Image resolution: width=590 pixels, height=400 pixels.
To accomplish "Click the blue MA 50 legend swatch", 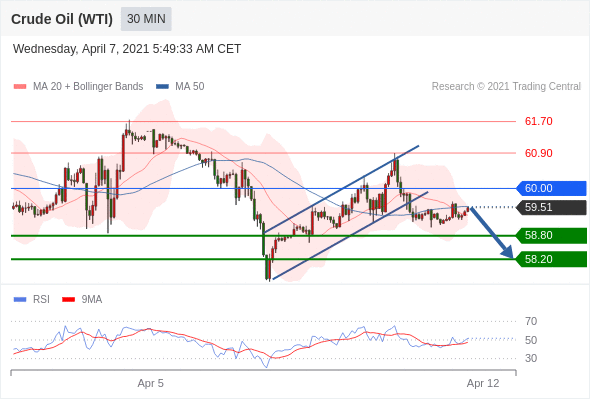I will 162,87.
